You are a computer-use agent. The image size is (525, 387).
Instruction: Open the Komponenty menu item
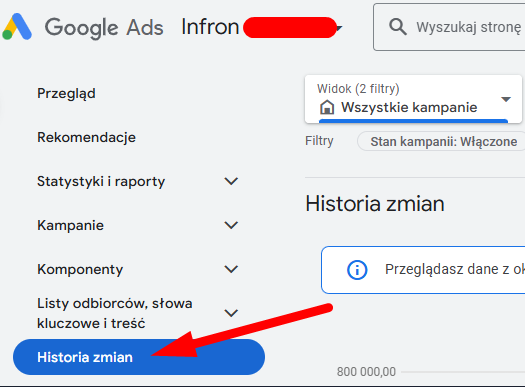pyautogui.click(x=80, y=269)
